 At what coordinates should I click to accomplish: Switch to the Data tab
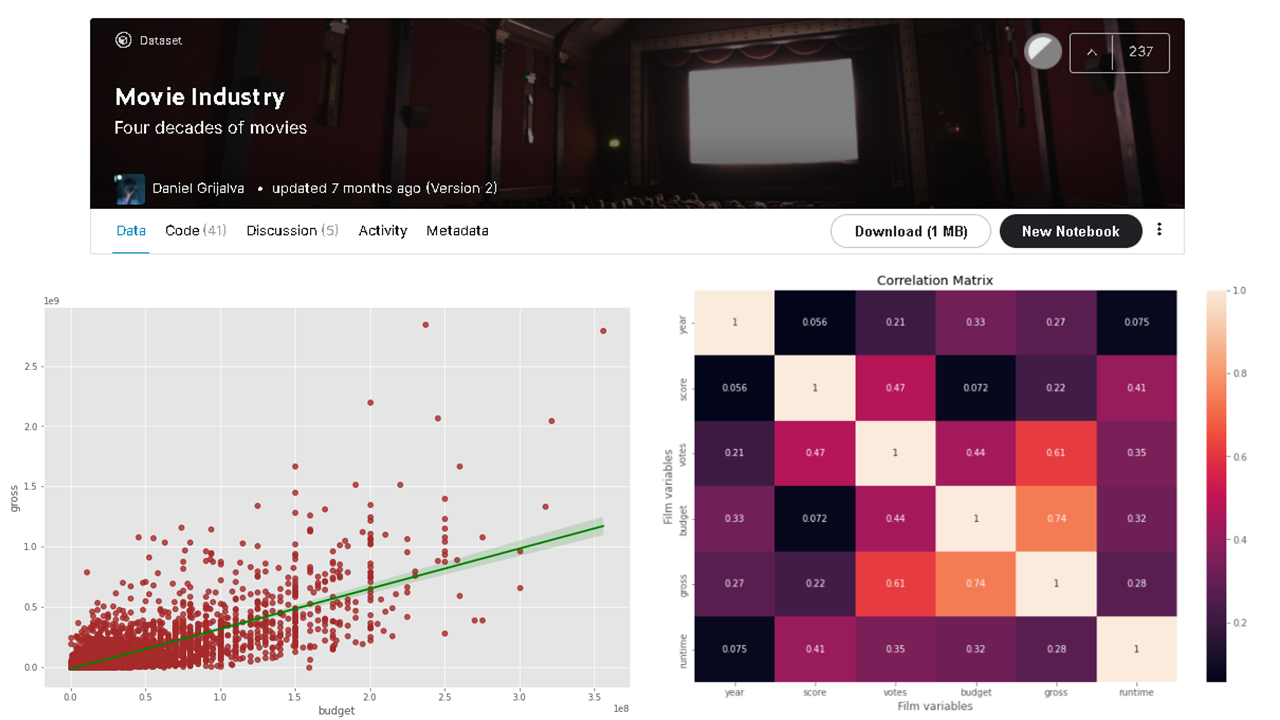tap(131, 231)
